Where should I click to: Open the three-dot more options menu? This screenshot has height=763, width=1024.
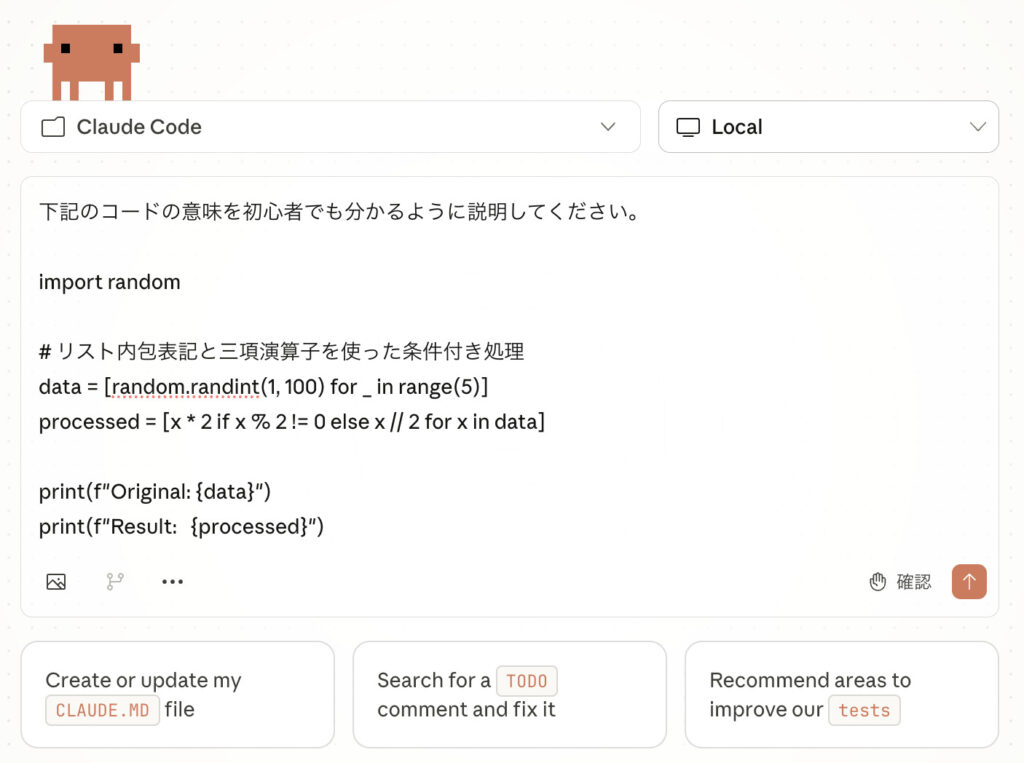click(x=173, y=581)
